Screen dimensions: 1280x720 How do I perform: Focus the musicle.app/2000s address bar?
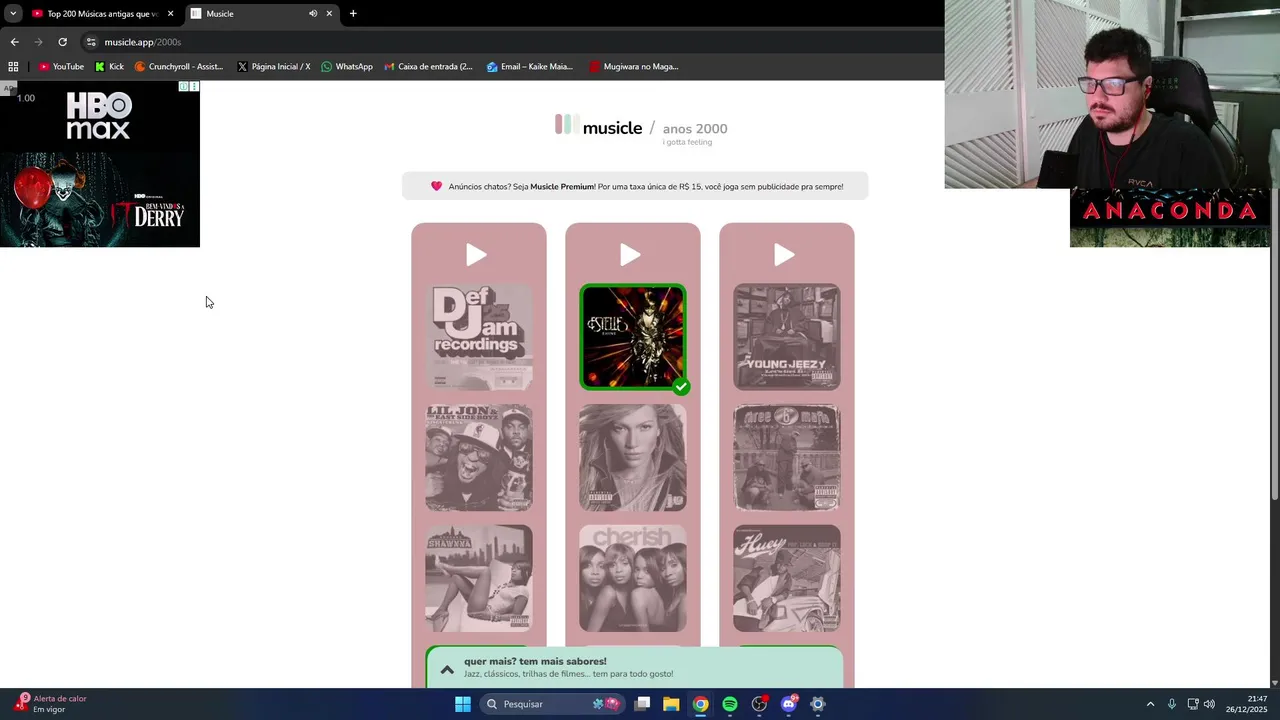coord(510,42)
